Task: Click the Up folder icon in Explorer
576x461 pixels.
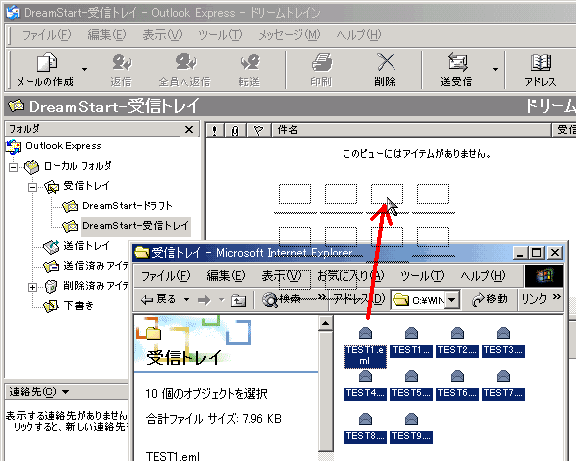Action: pos(238,300)
